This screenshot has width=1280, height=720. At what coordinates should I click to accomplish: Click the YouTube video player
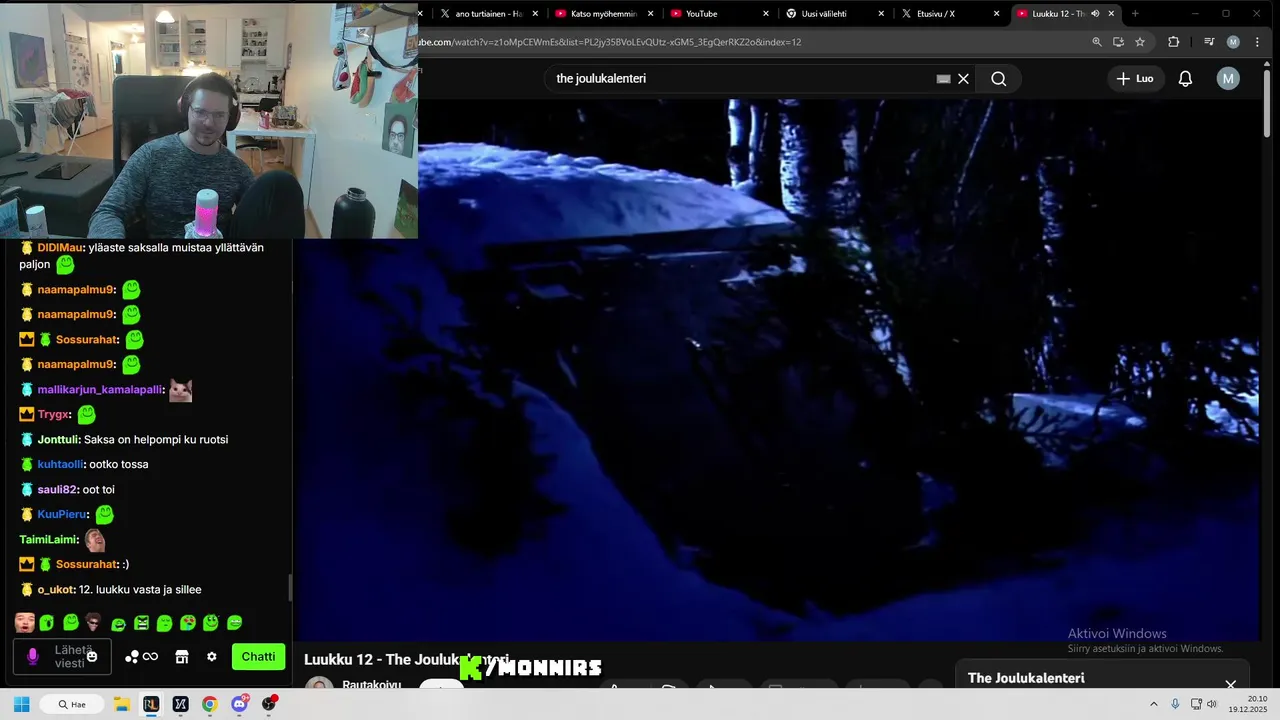777,370
